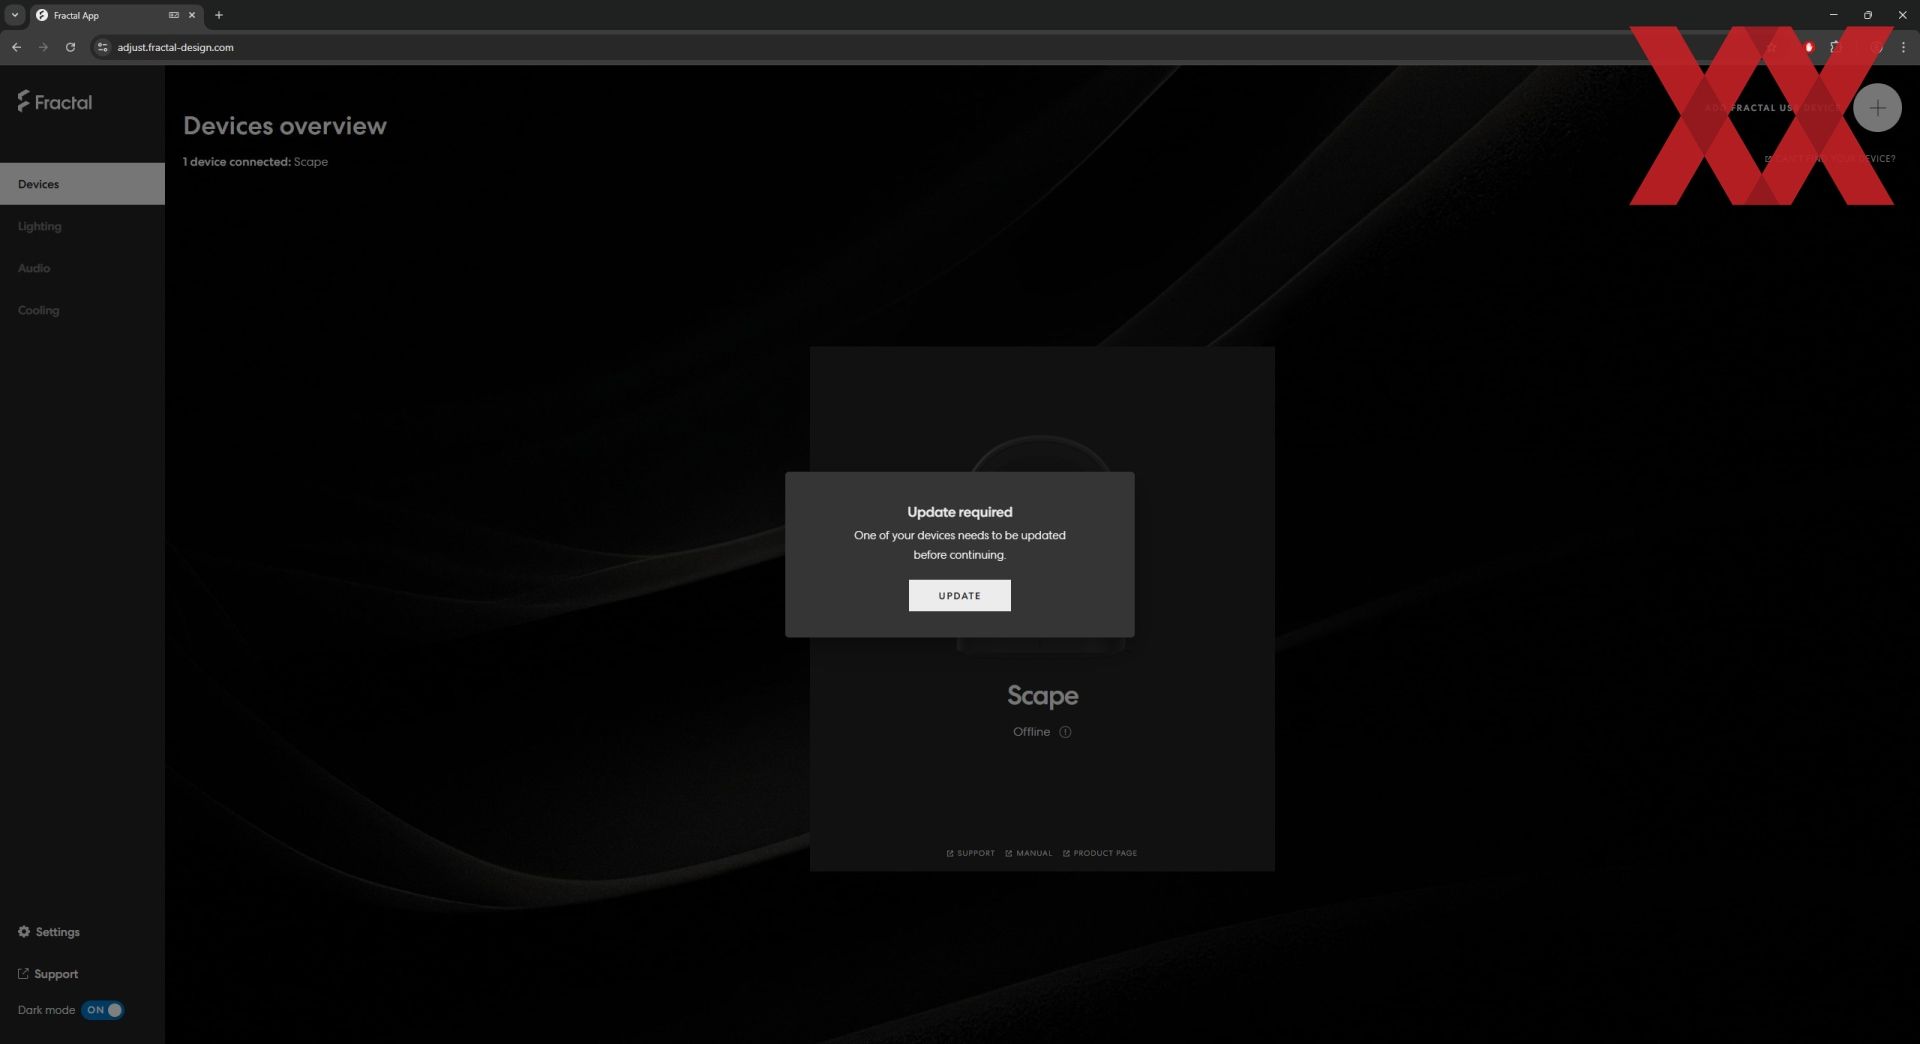Reload the page with the refresh icon
Viewport: 1920px width, 1044px height.
tap(70, 47)
